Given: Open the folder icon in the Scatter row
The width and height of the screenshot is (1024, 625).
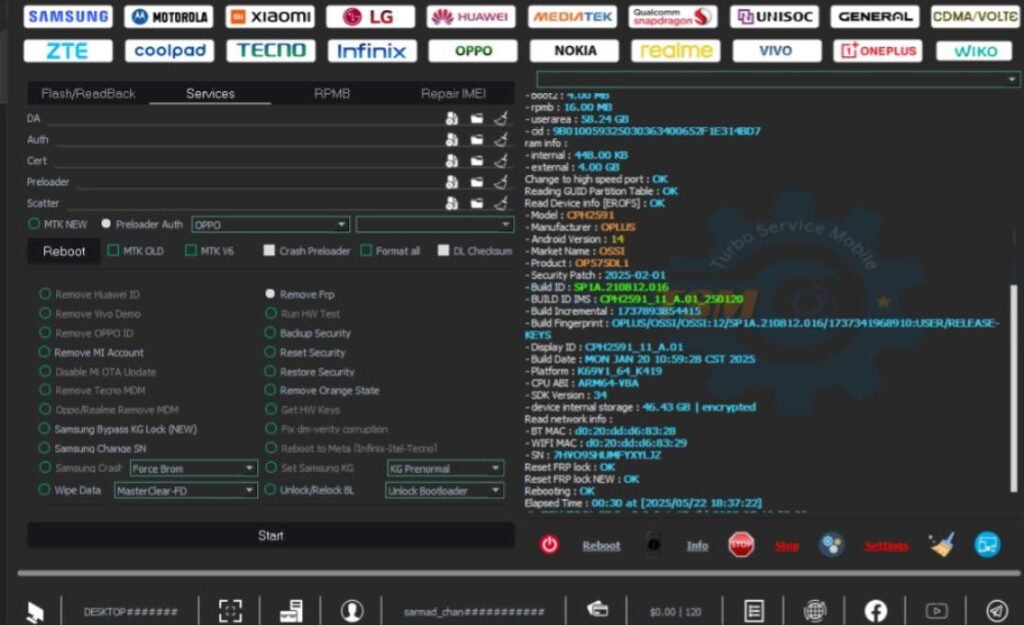Looking at the screenshot, I should (x=477, y=203).
